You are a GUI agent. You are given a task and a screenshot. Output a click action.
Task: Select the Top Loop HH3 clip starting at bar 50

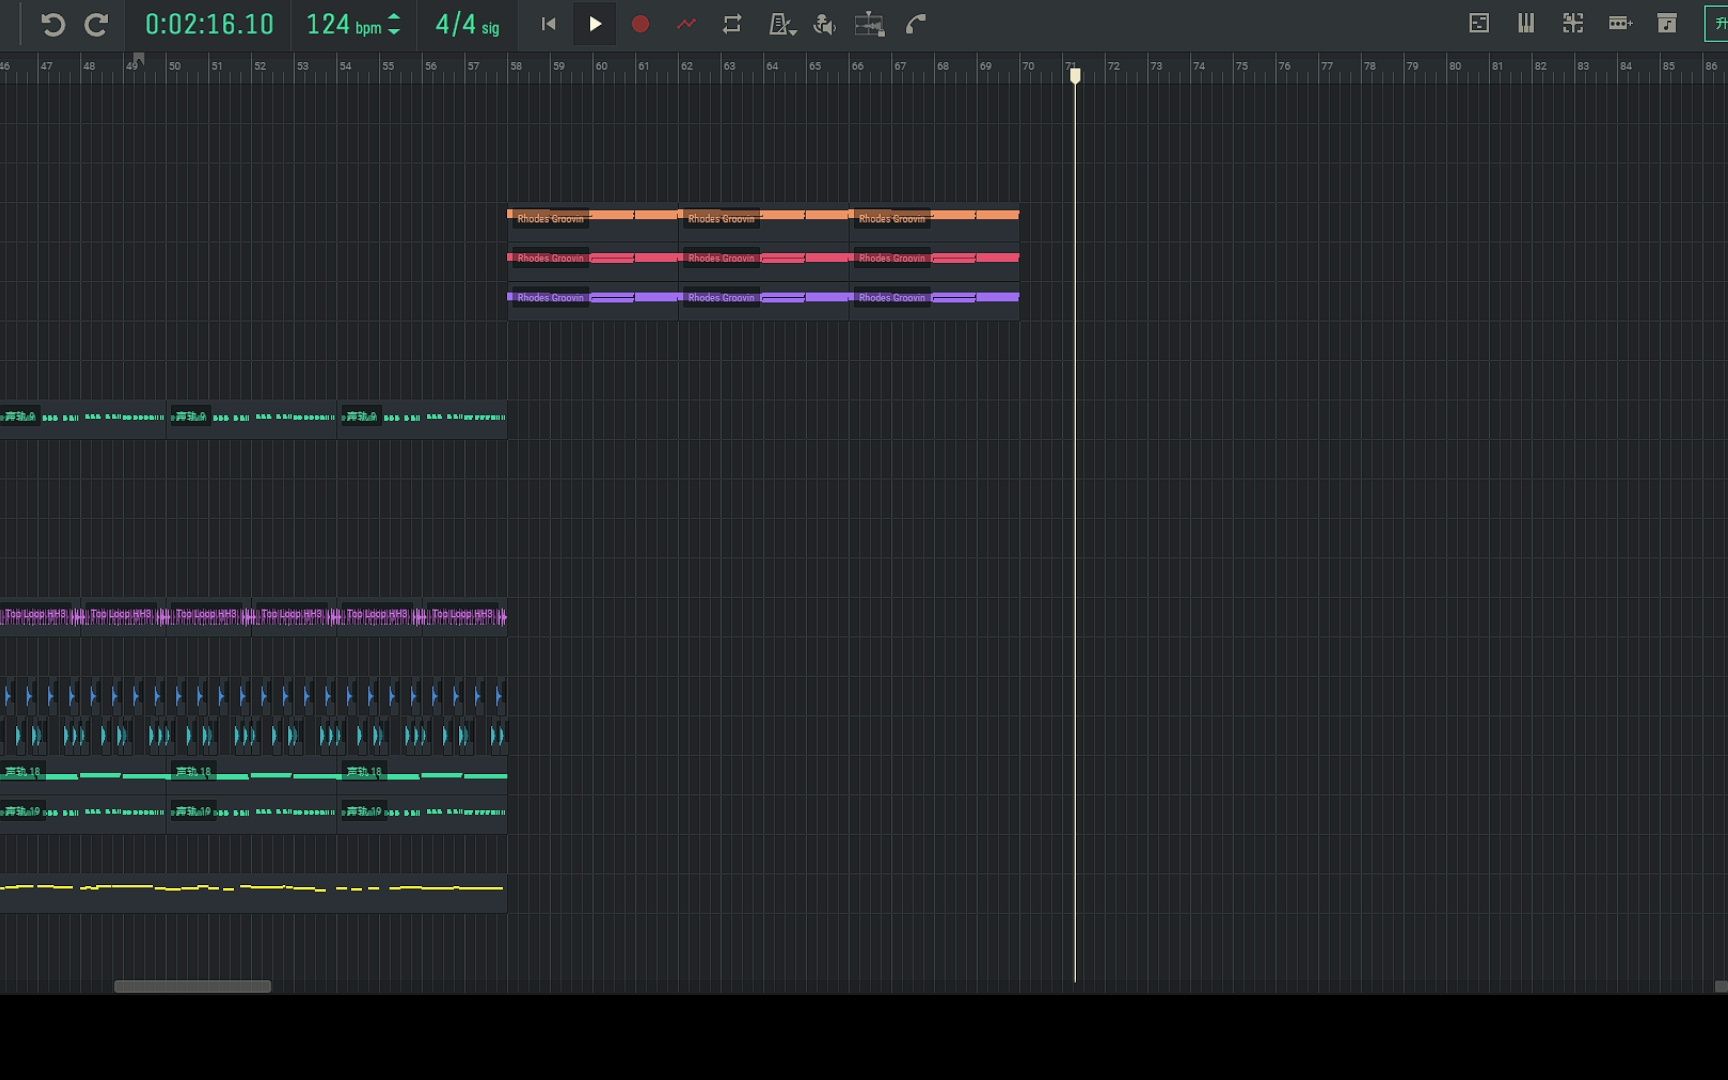point(209,618)
